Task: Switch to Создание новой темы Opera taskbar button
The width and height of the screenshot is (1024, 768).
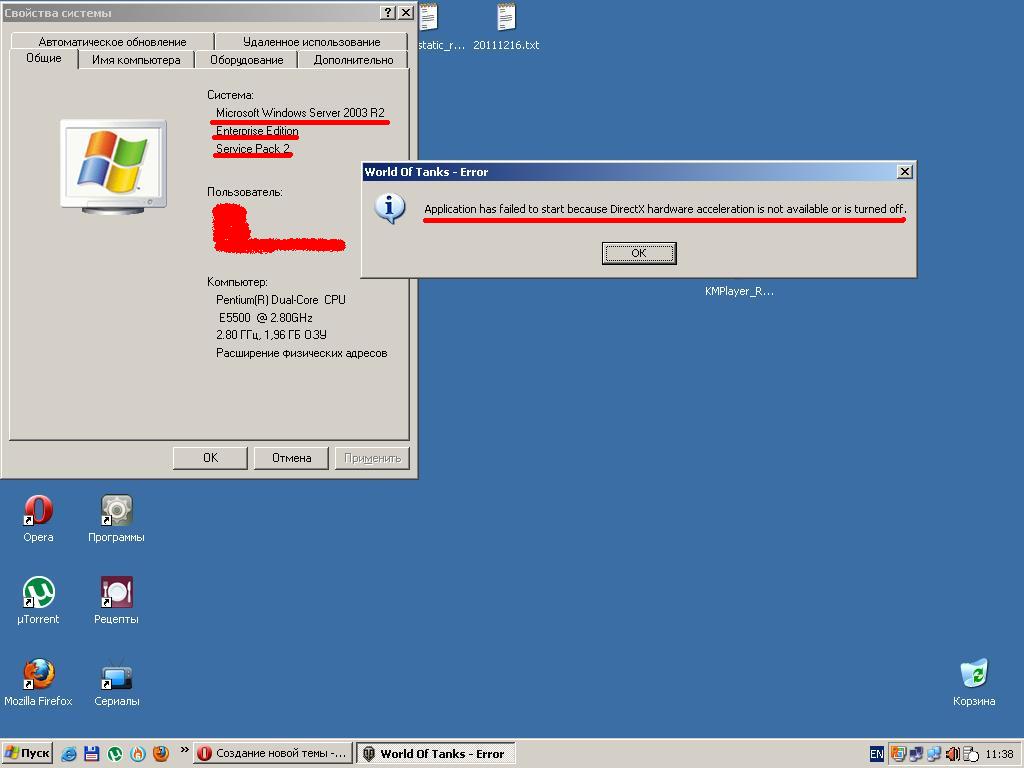Action: [x=273, y=754]
